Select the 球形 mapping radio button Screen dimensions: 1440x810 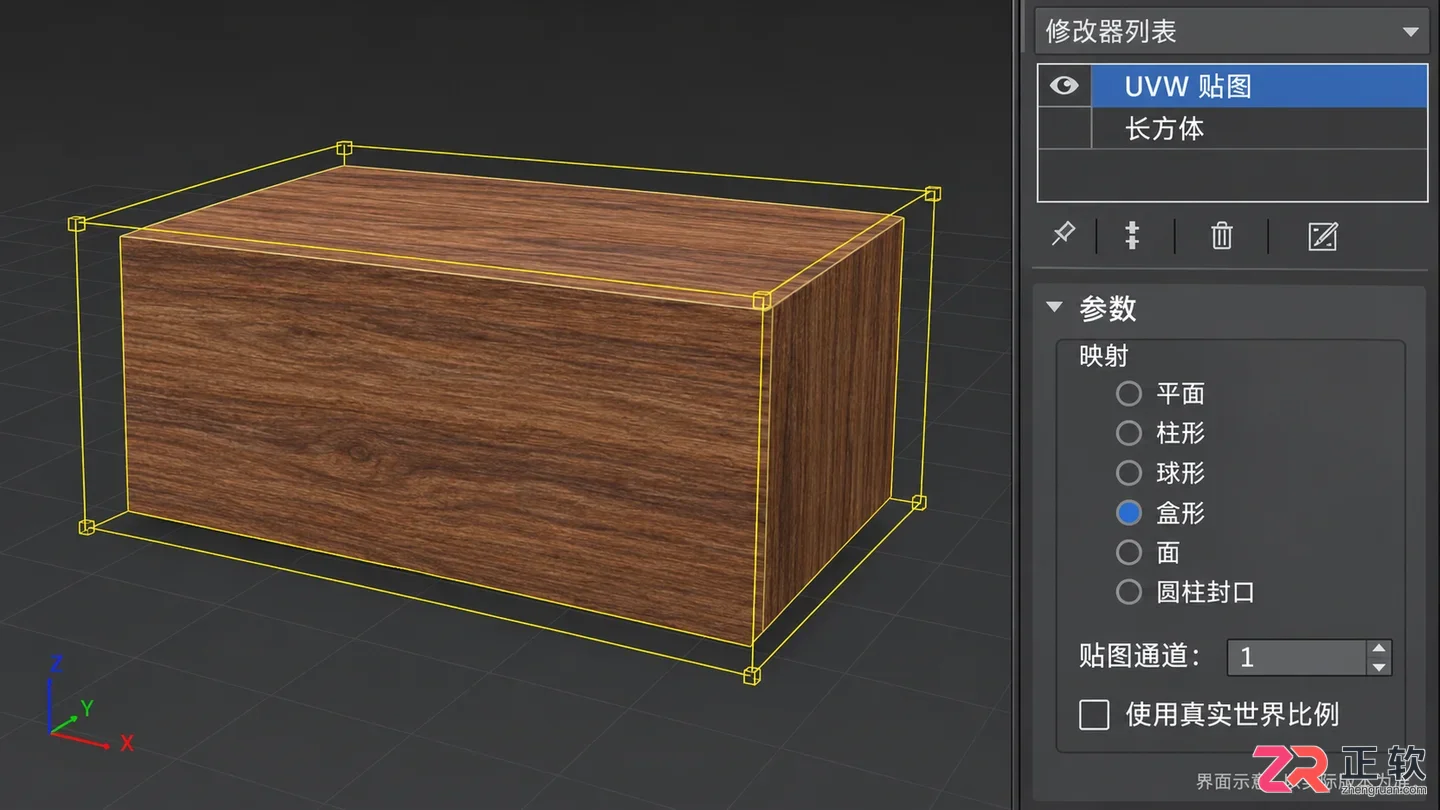click(x=1129, y=473)
